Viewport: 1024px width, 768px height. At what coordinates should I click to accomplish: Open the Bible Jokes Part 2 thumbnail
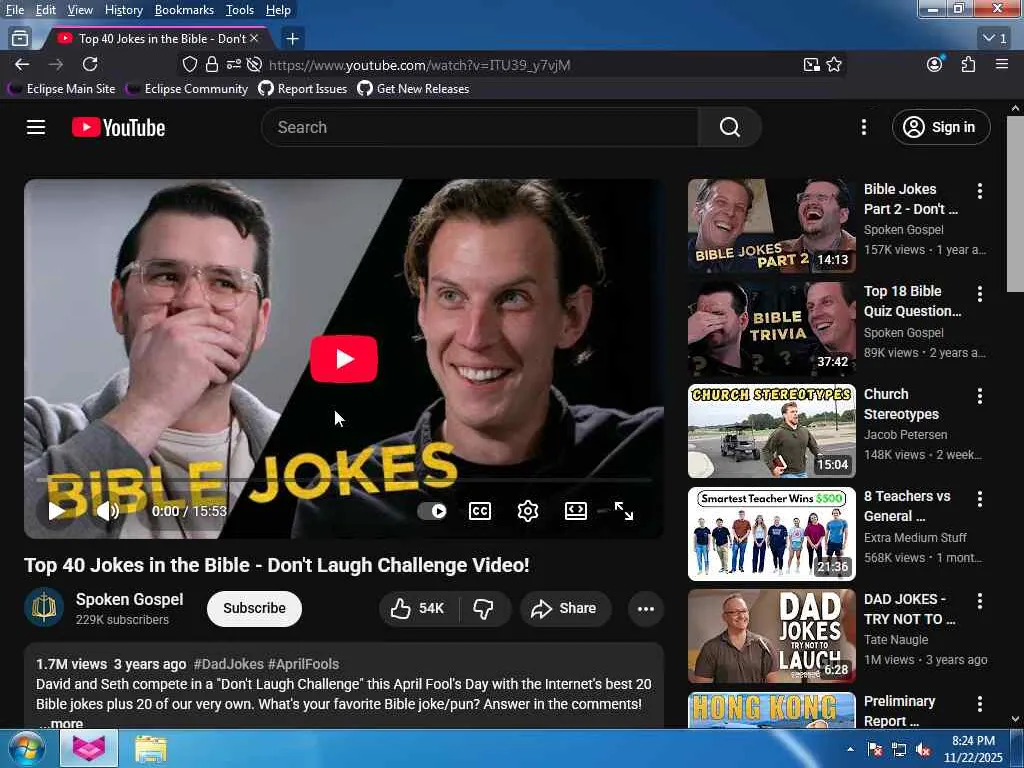click(771, 225)
